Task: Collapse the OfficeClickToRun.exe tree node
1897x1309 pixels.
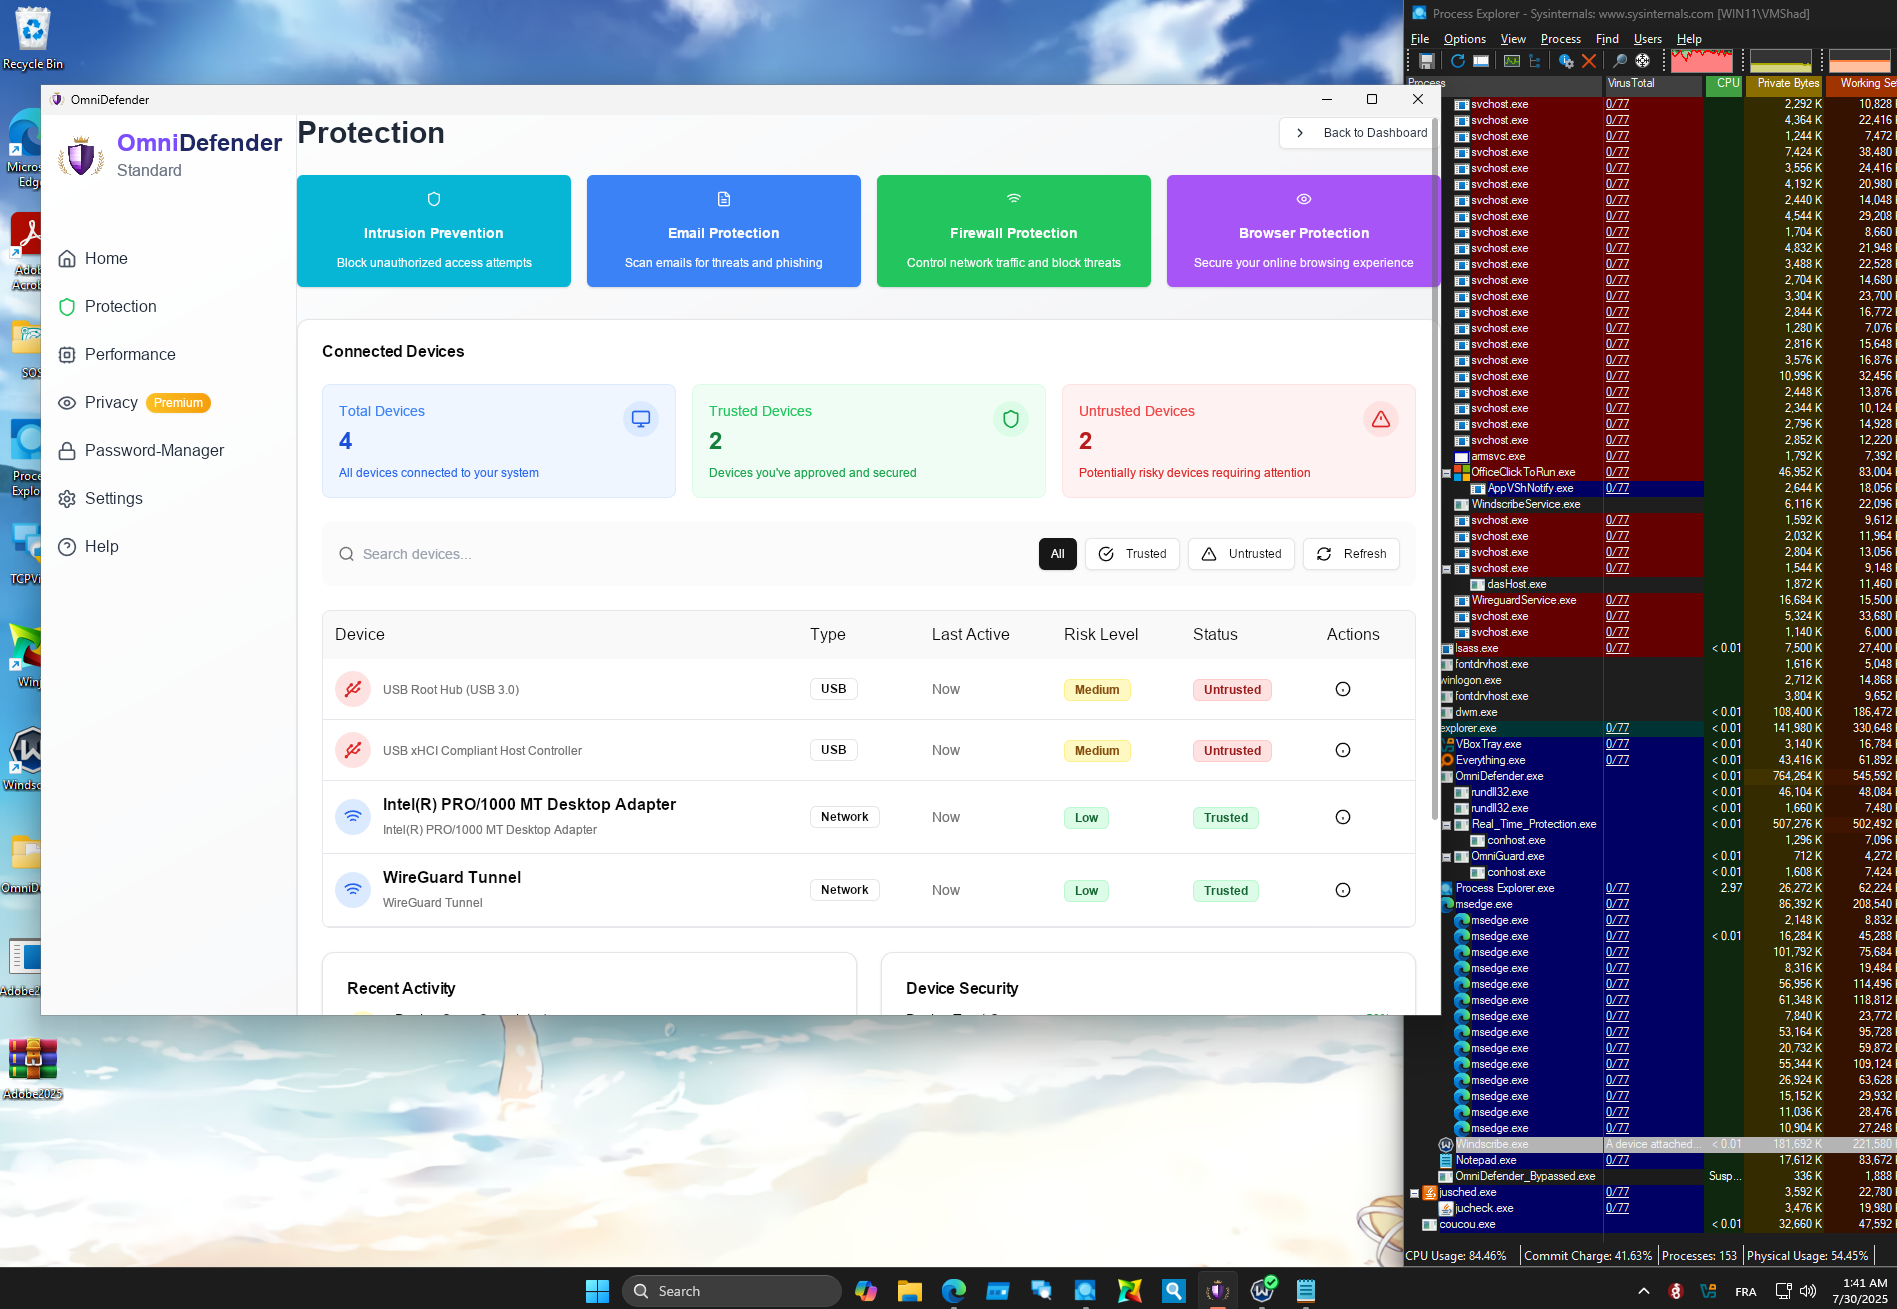Action: (x=1446, y=473)
